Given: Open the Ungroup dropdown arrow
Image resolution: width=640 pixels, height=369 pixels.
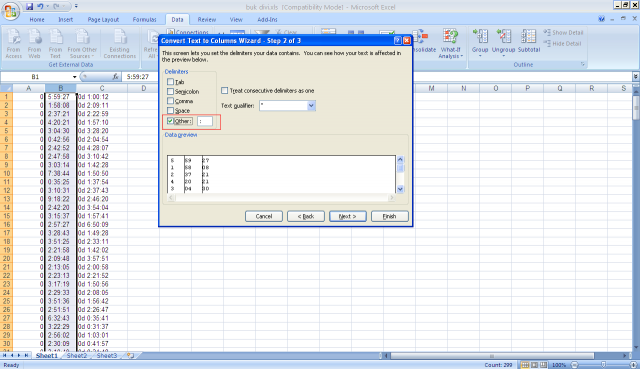Looking at the screenshot, I should (503, 56).
